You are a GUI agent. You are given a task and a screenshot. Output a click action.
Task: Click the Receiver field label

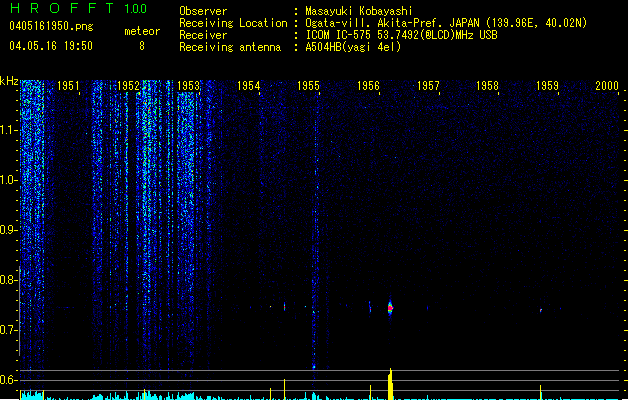203,35
